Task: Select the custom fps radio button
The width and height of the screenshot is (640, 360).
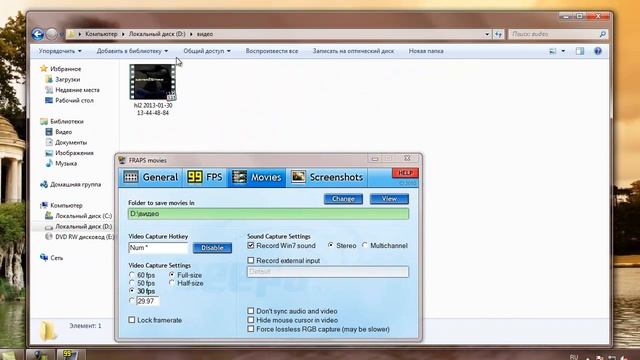Action: tap(131, 301)
